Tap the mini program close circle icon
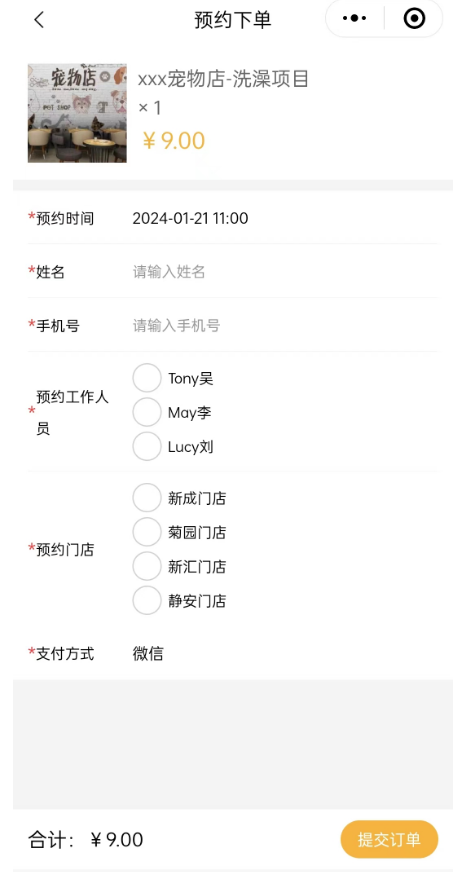Viewport: 470px width, 872px height. click(414, 18)
